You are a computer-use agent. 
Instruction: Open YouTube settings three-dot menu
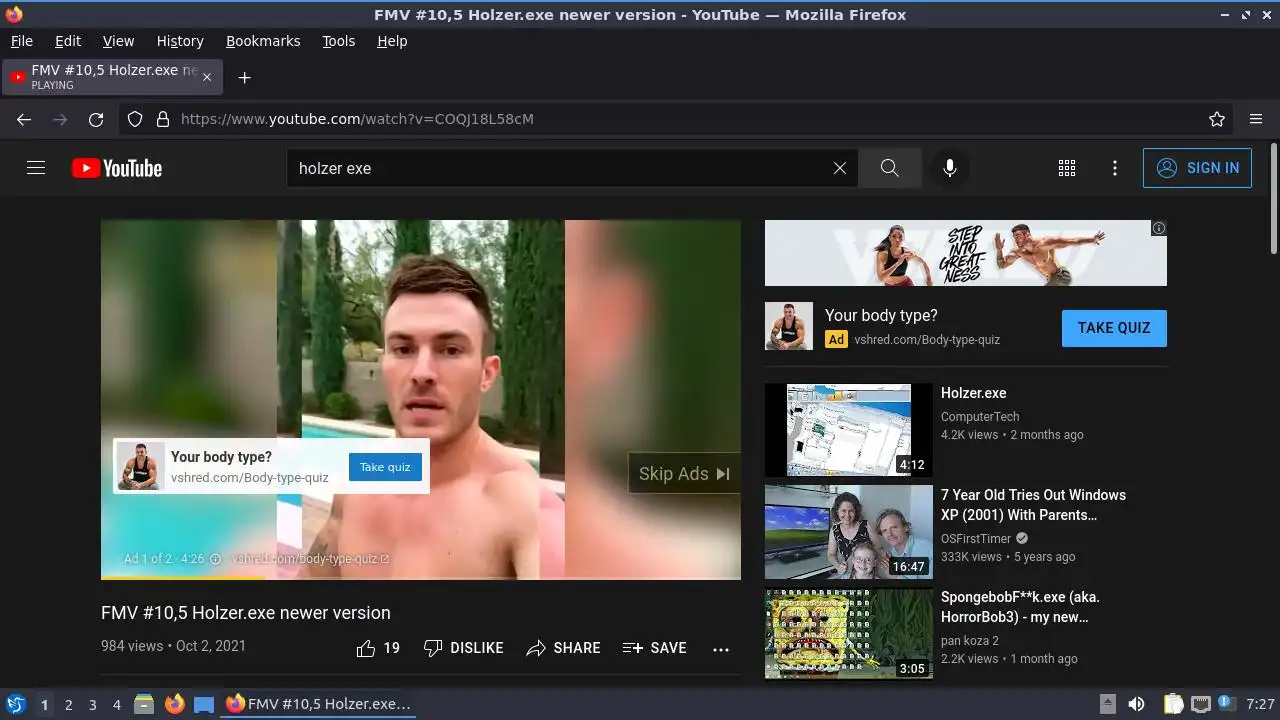(1115, 168)
